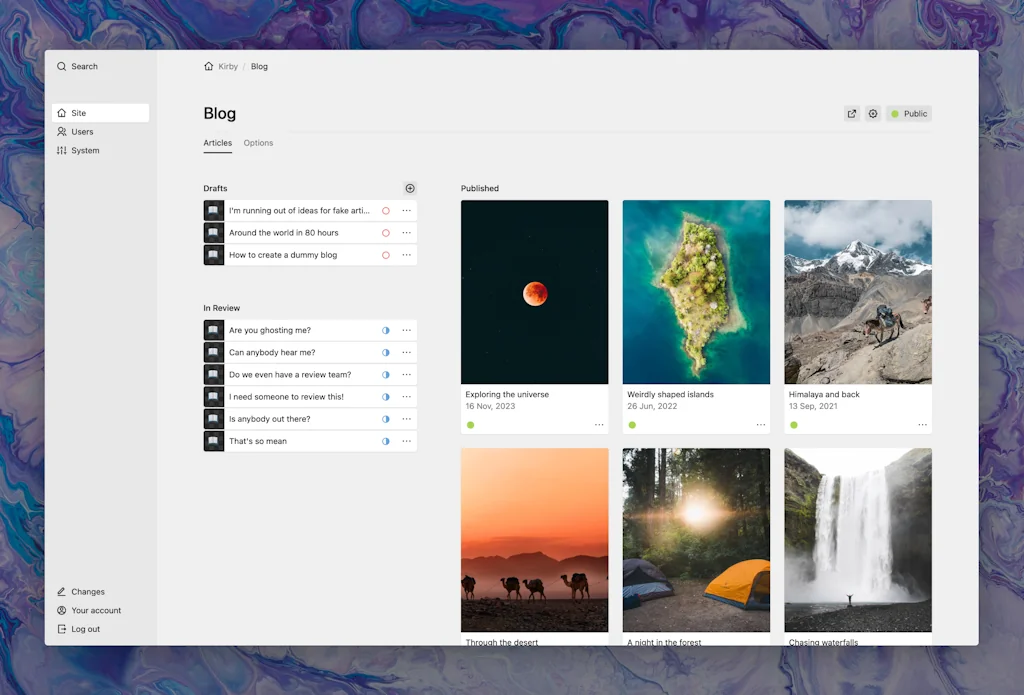The image size is (1024, 695).
Task: Click green status dot on Weirdly shaped islands
Action: (x=632, y=425)
